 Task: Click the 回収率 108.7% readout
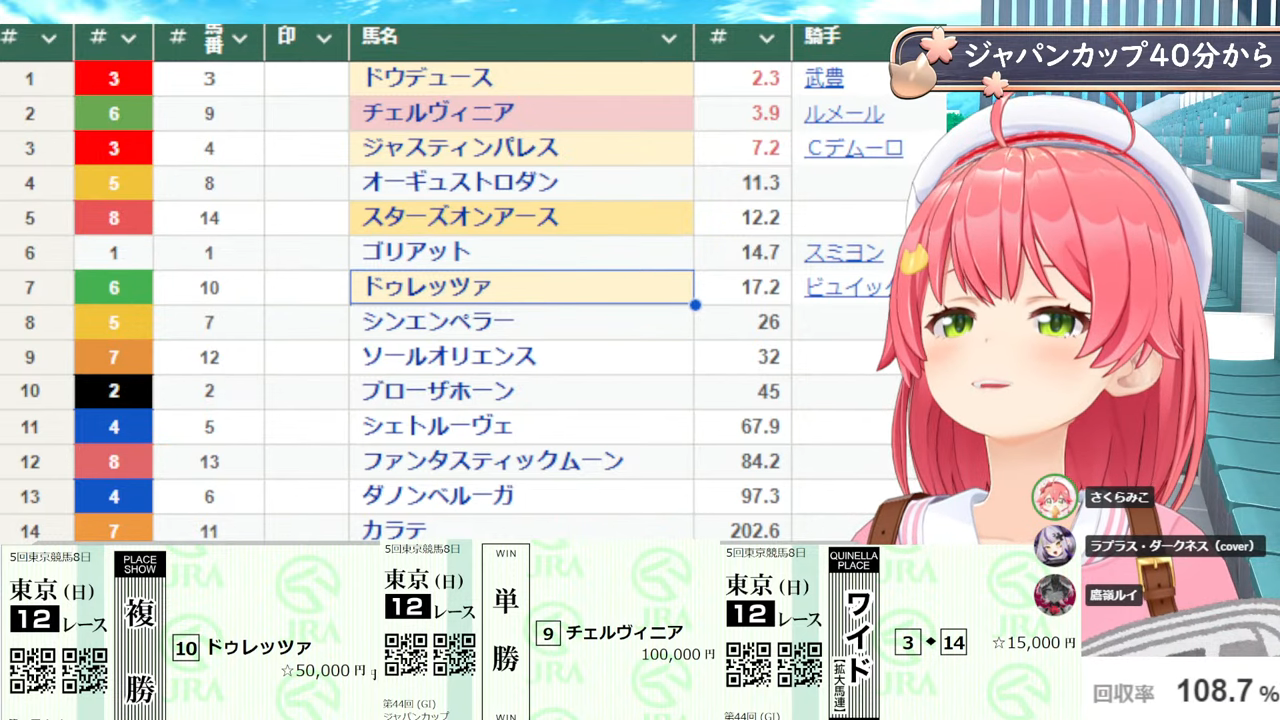click(x=1185, y=691)
